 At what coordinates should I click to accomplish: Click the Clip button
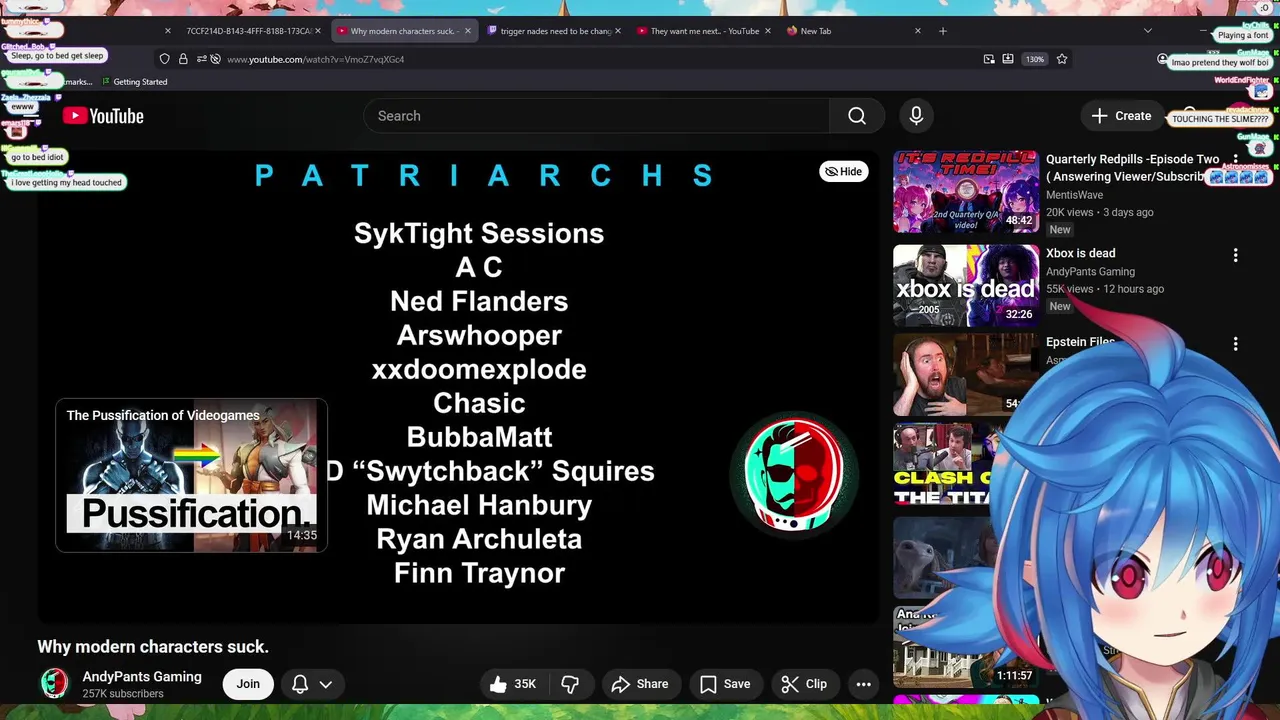(804, 684)
